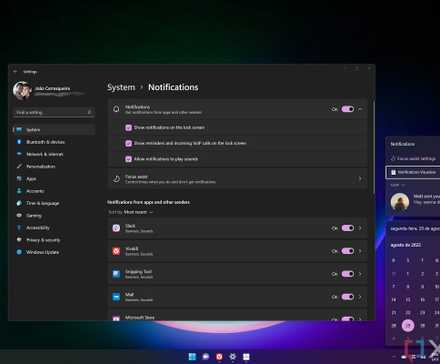Select Gaming in the Settings sidebar

coord(54,216)
